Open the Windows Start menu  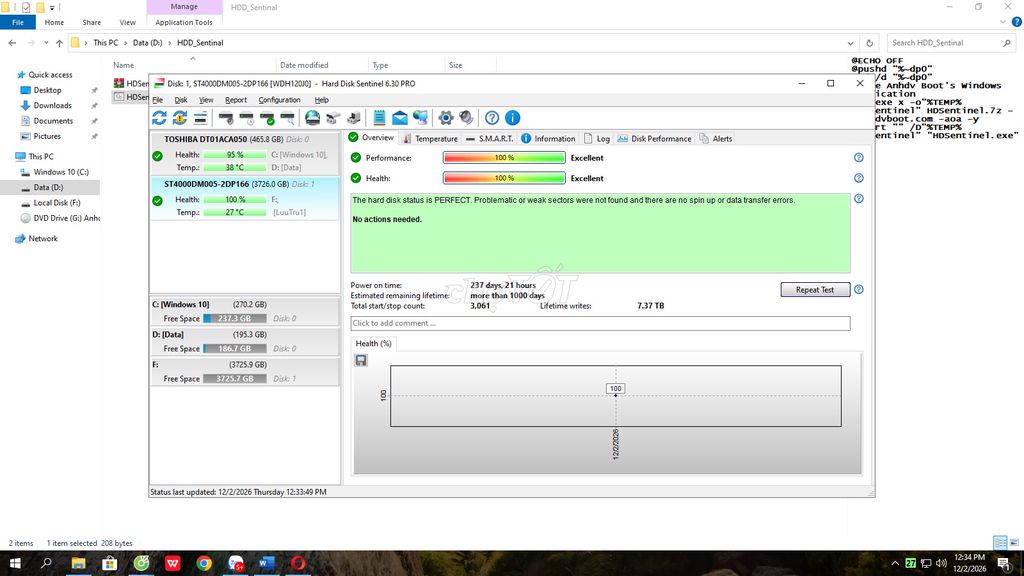click(15, 563)
